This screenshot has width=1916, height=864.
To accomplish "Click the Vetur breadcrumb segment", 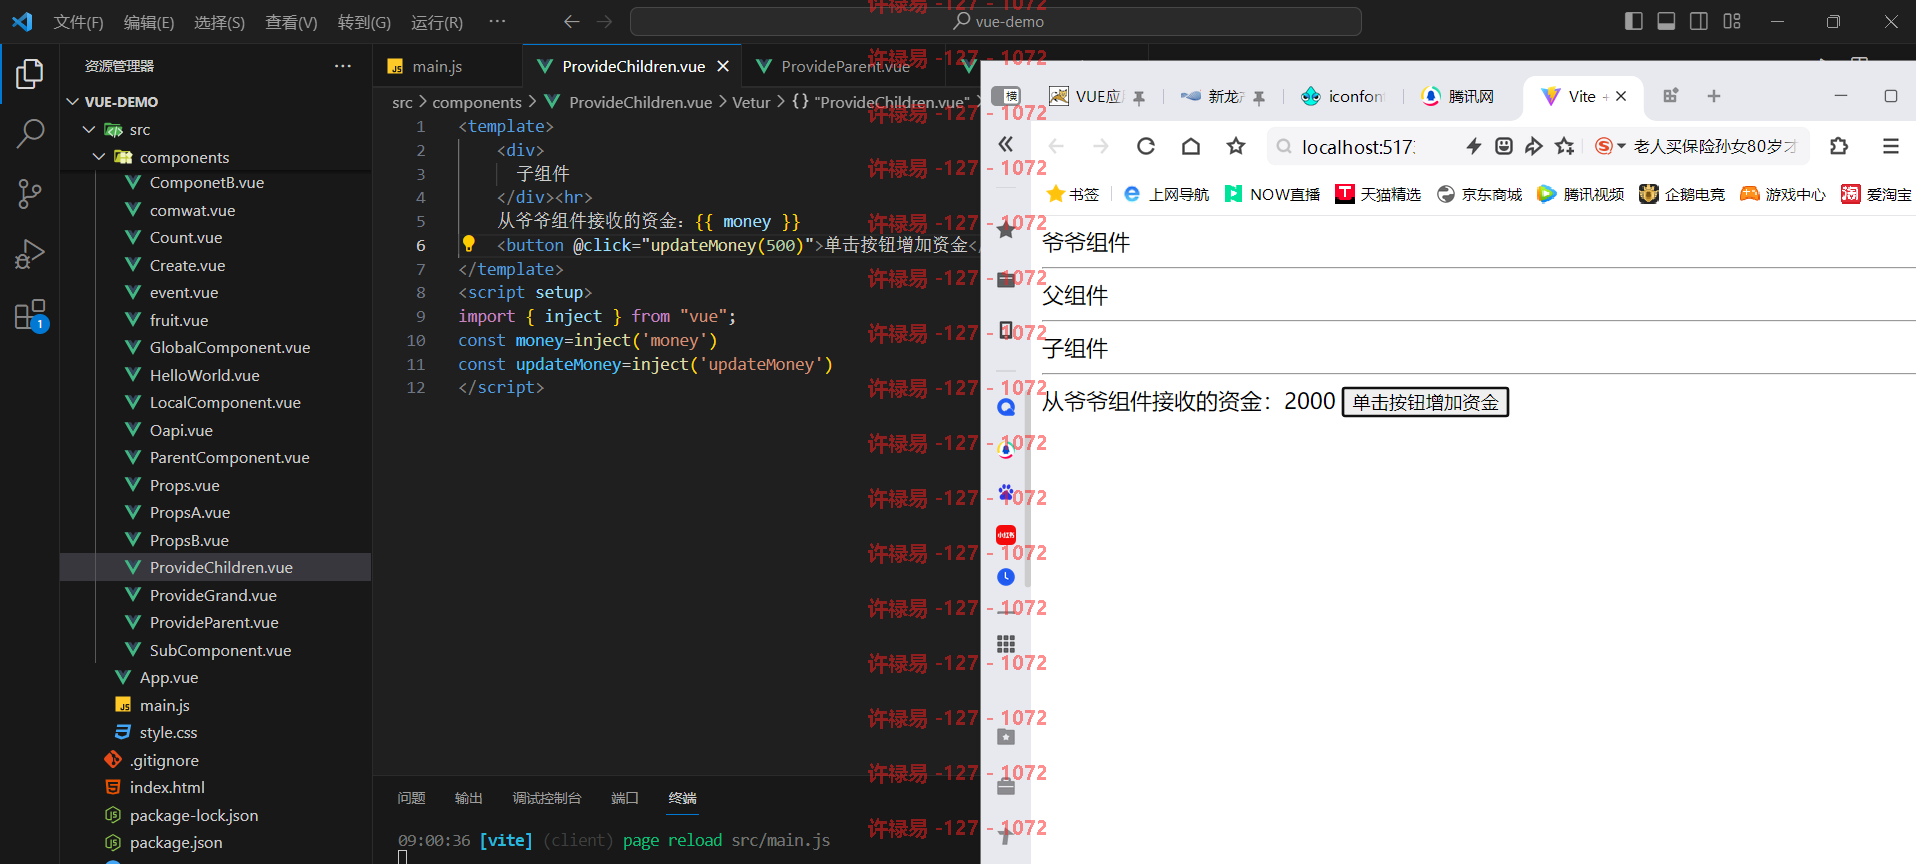I will [751, 102].
